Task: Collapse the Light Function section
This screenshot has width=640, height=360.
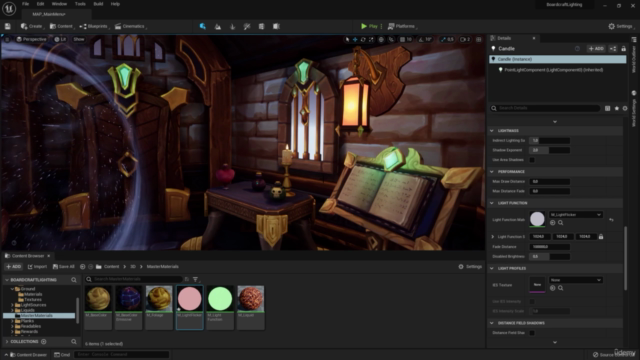Action: pyautogui.click(x=492, y=203)
